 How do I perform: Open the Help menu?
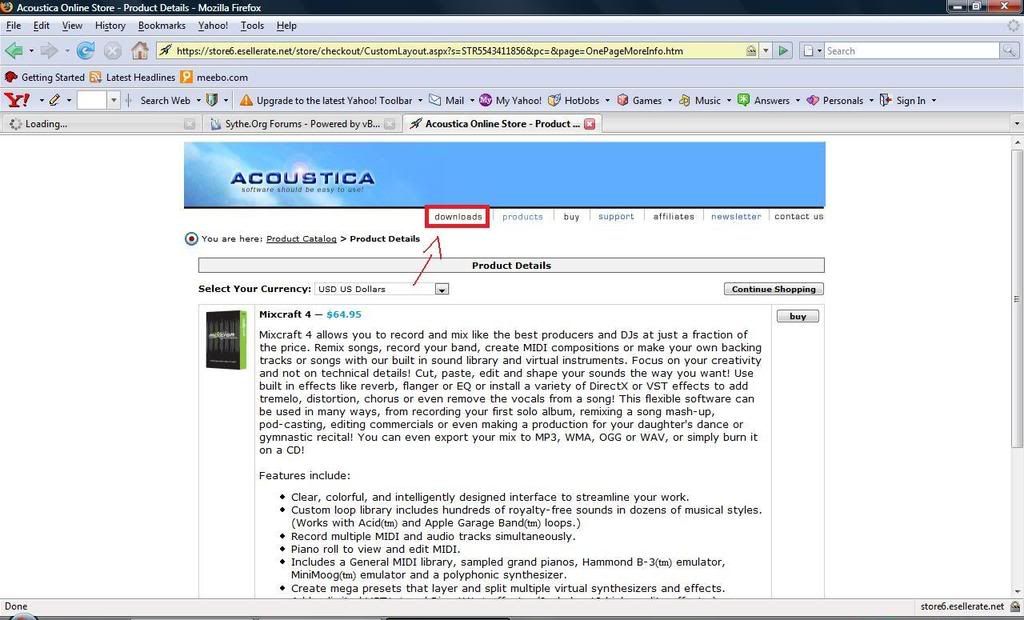point(286,25)
